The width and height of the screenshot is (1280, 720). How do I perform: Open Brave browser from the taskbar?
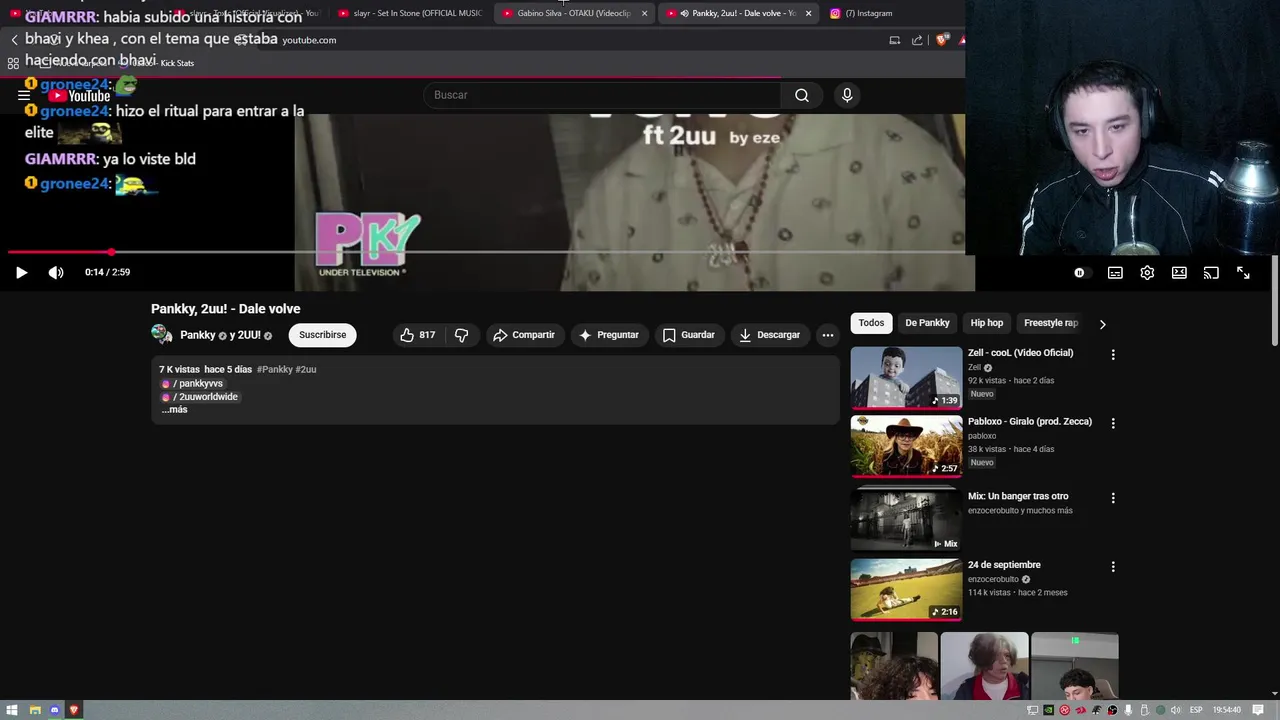point(74,710)
